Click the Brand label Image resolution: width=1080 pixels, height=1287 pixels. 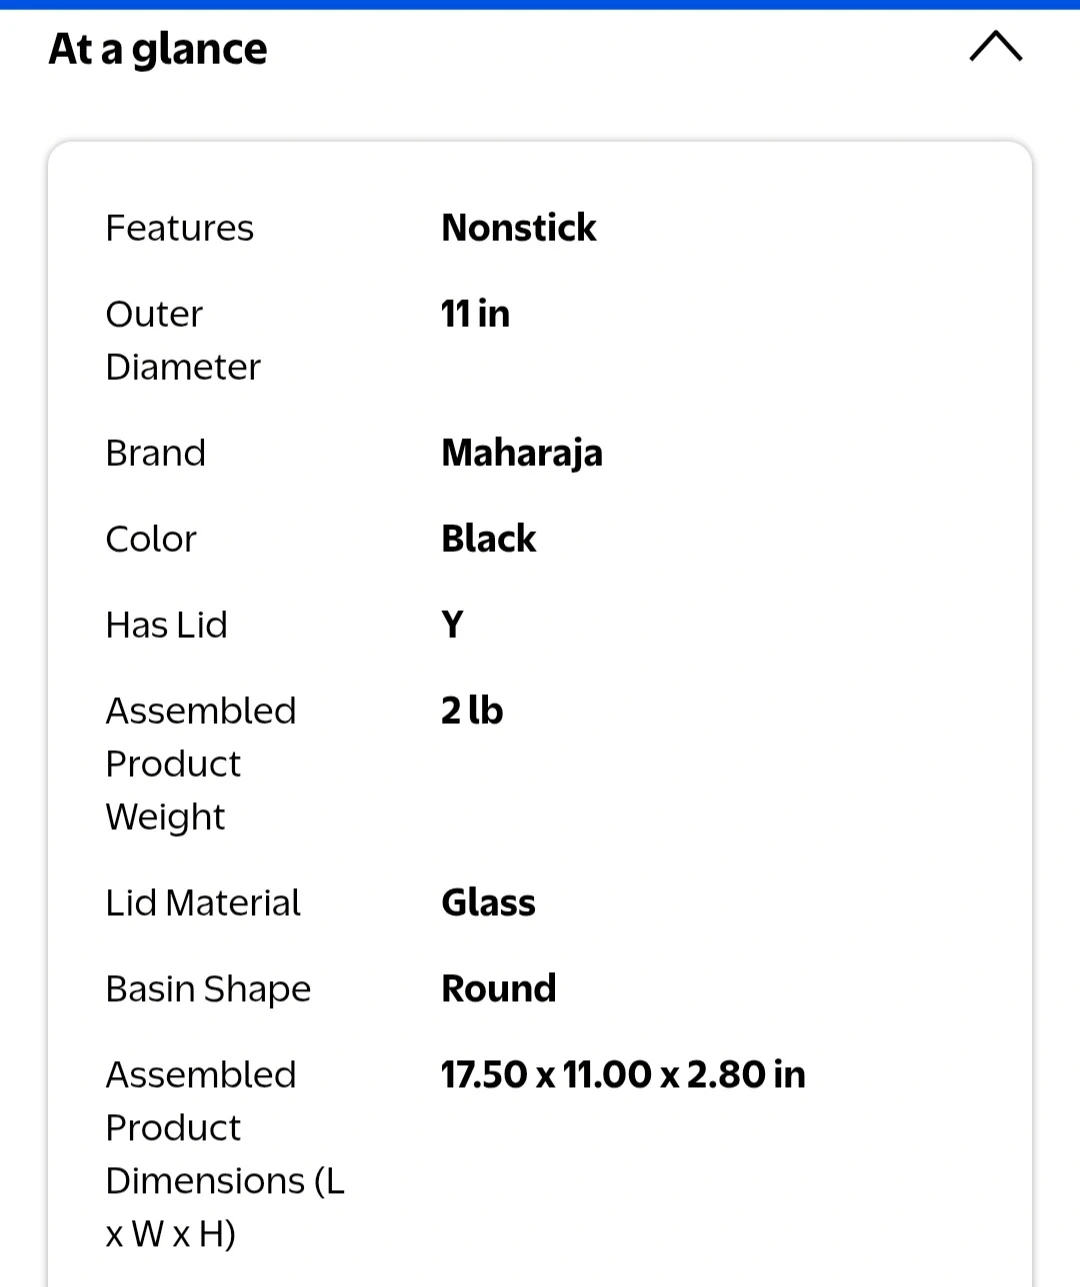click(156, 453)
